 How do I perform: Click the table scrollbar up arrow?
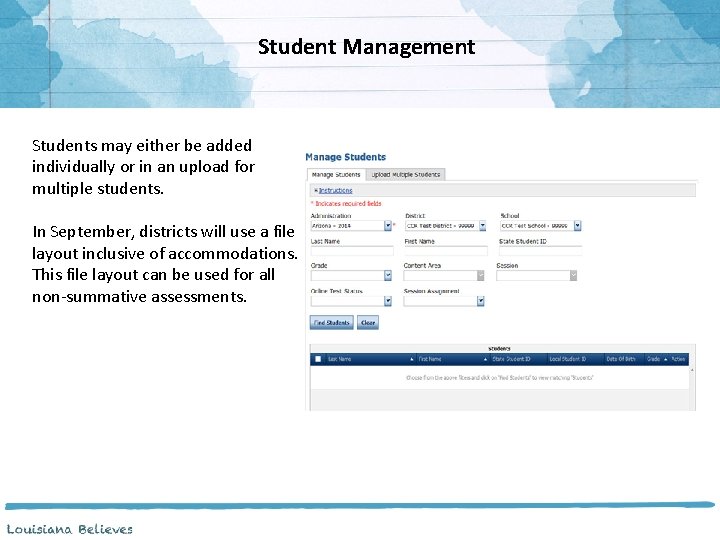[x=692, y=370]
